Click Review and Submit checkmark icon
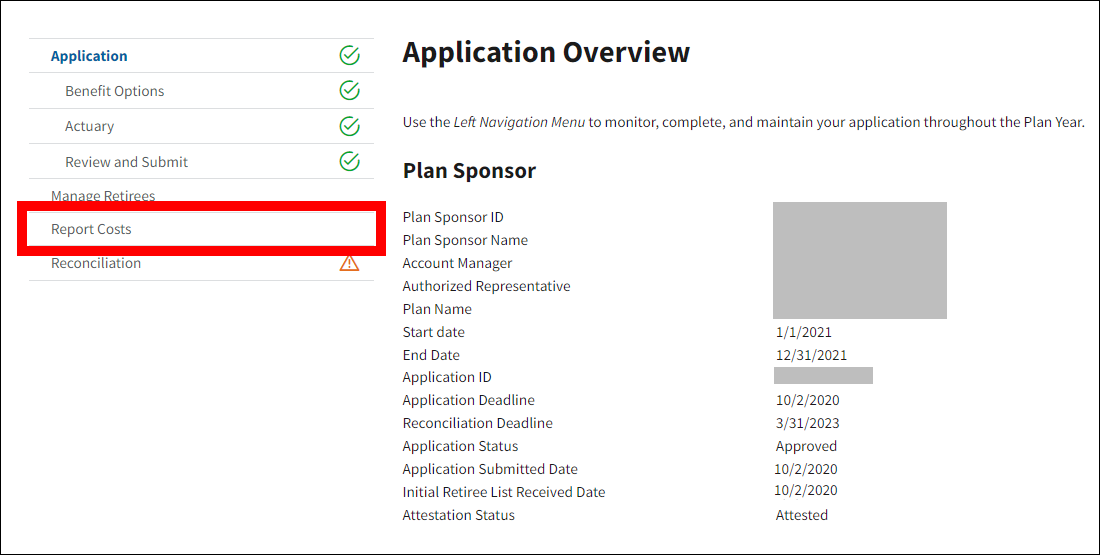 349,161
